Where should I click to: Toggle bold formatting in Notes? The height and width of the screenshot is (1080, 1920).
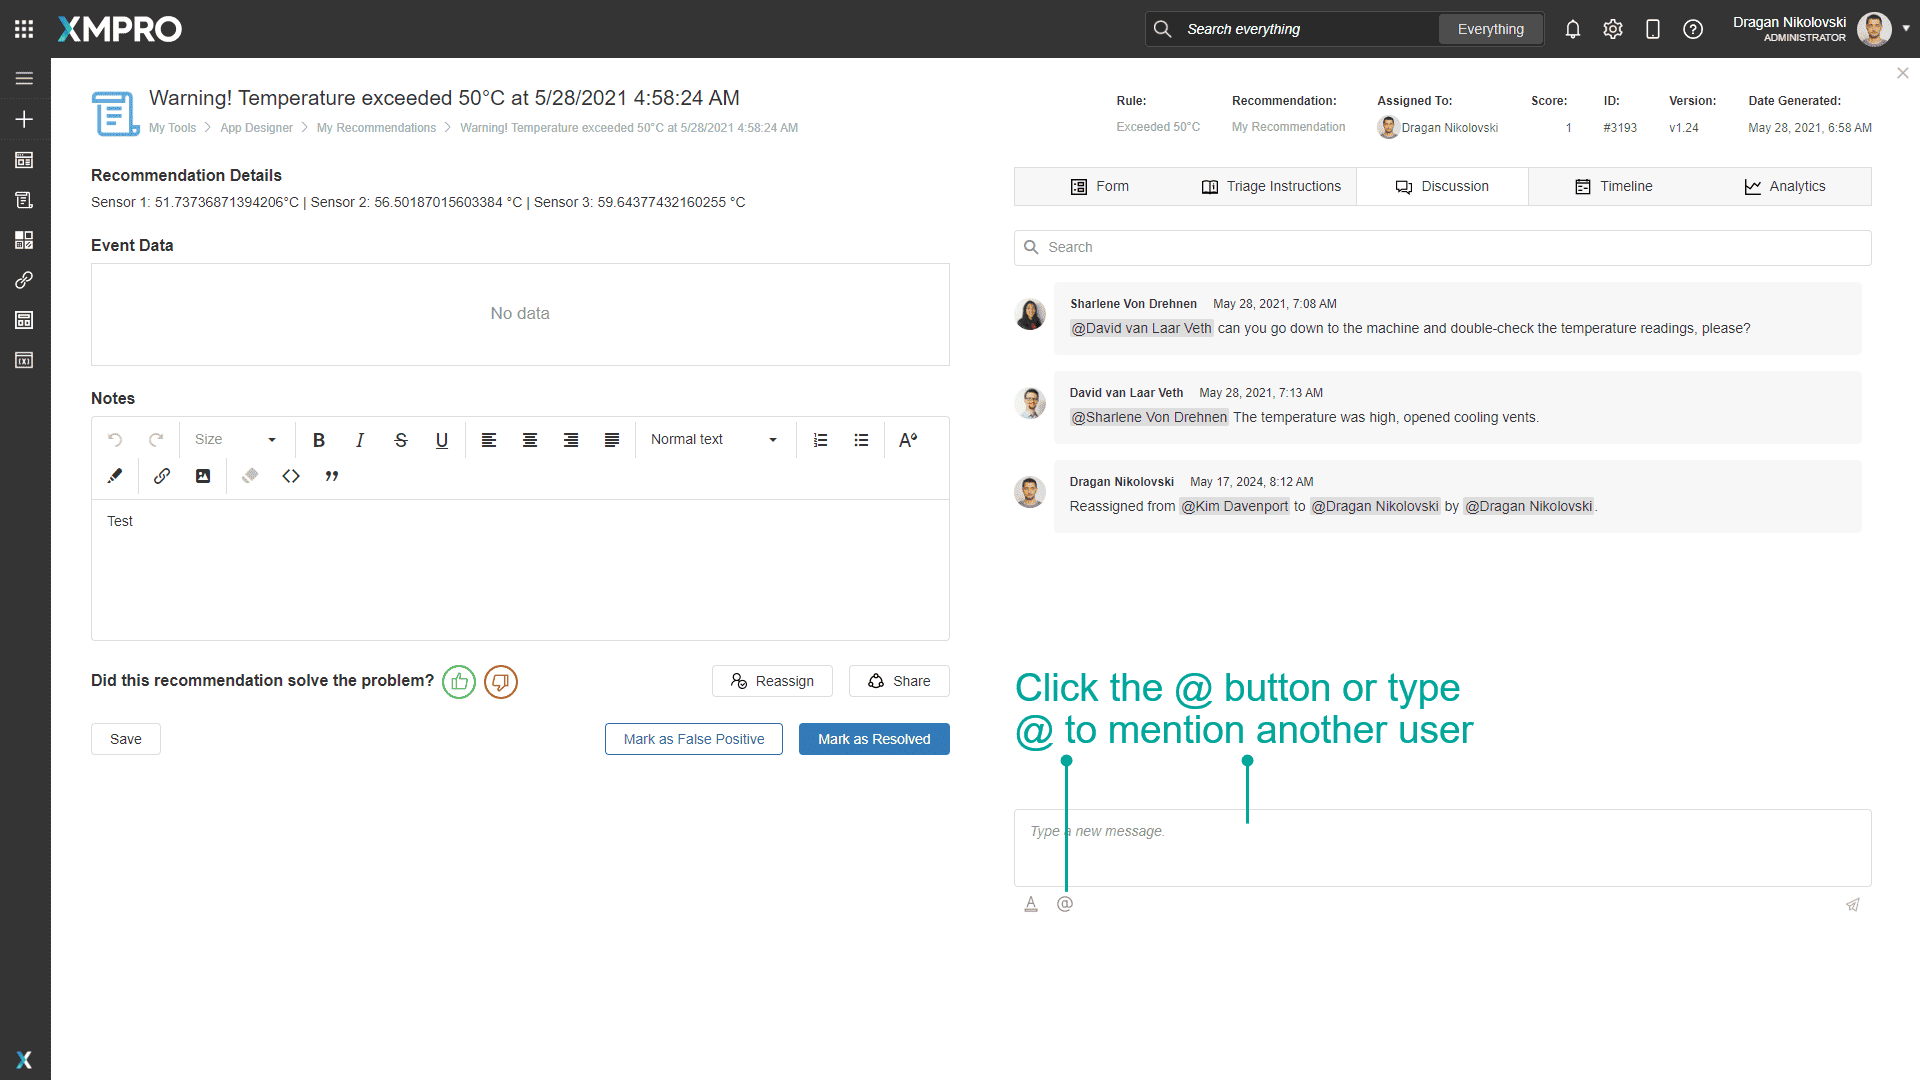click(x=319, y=440)
